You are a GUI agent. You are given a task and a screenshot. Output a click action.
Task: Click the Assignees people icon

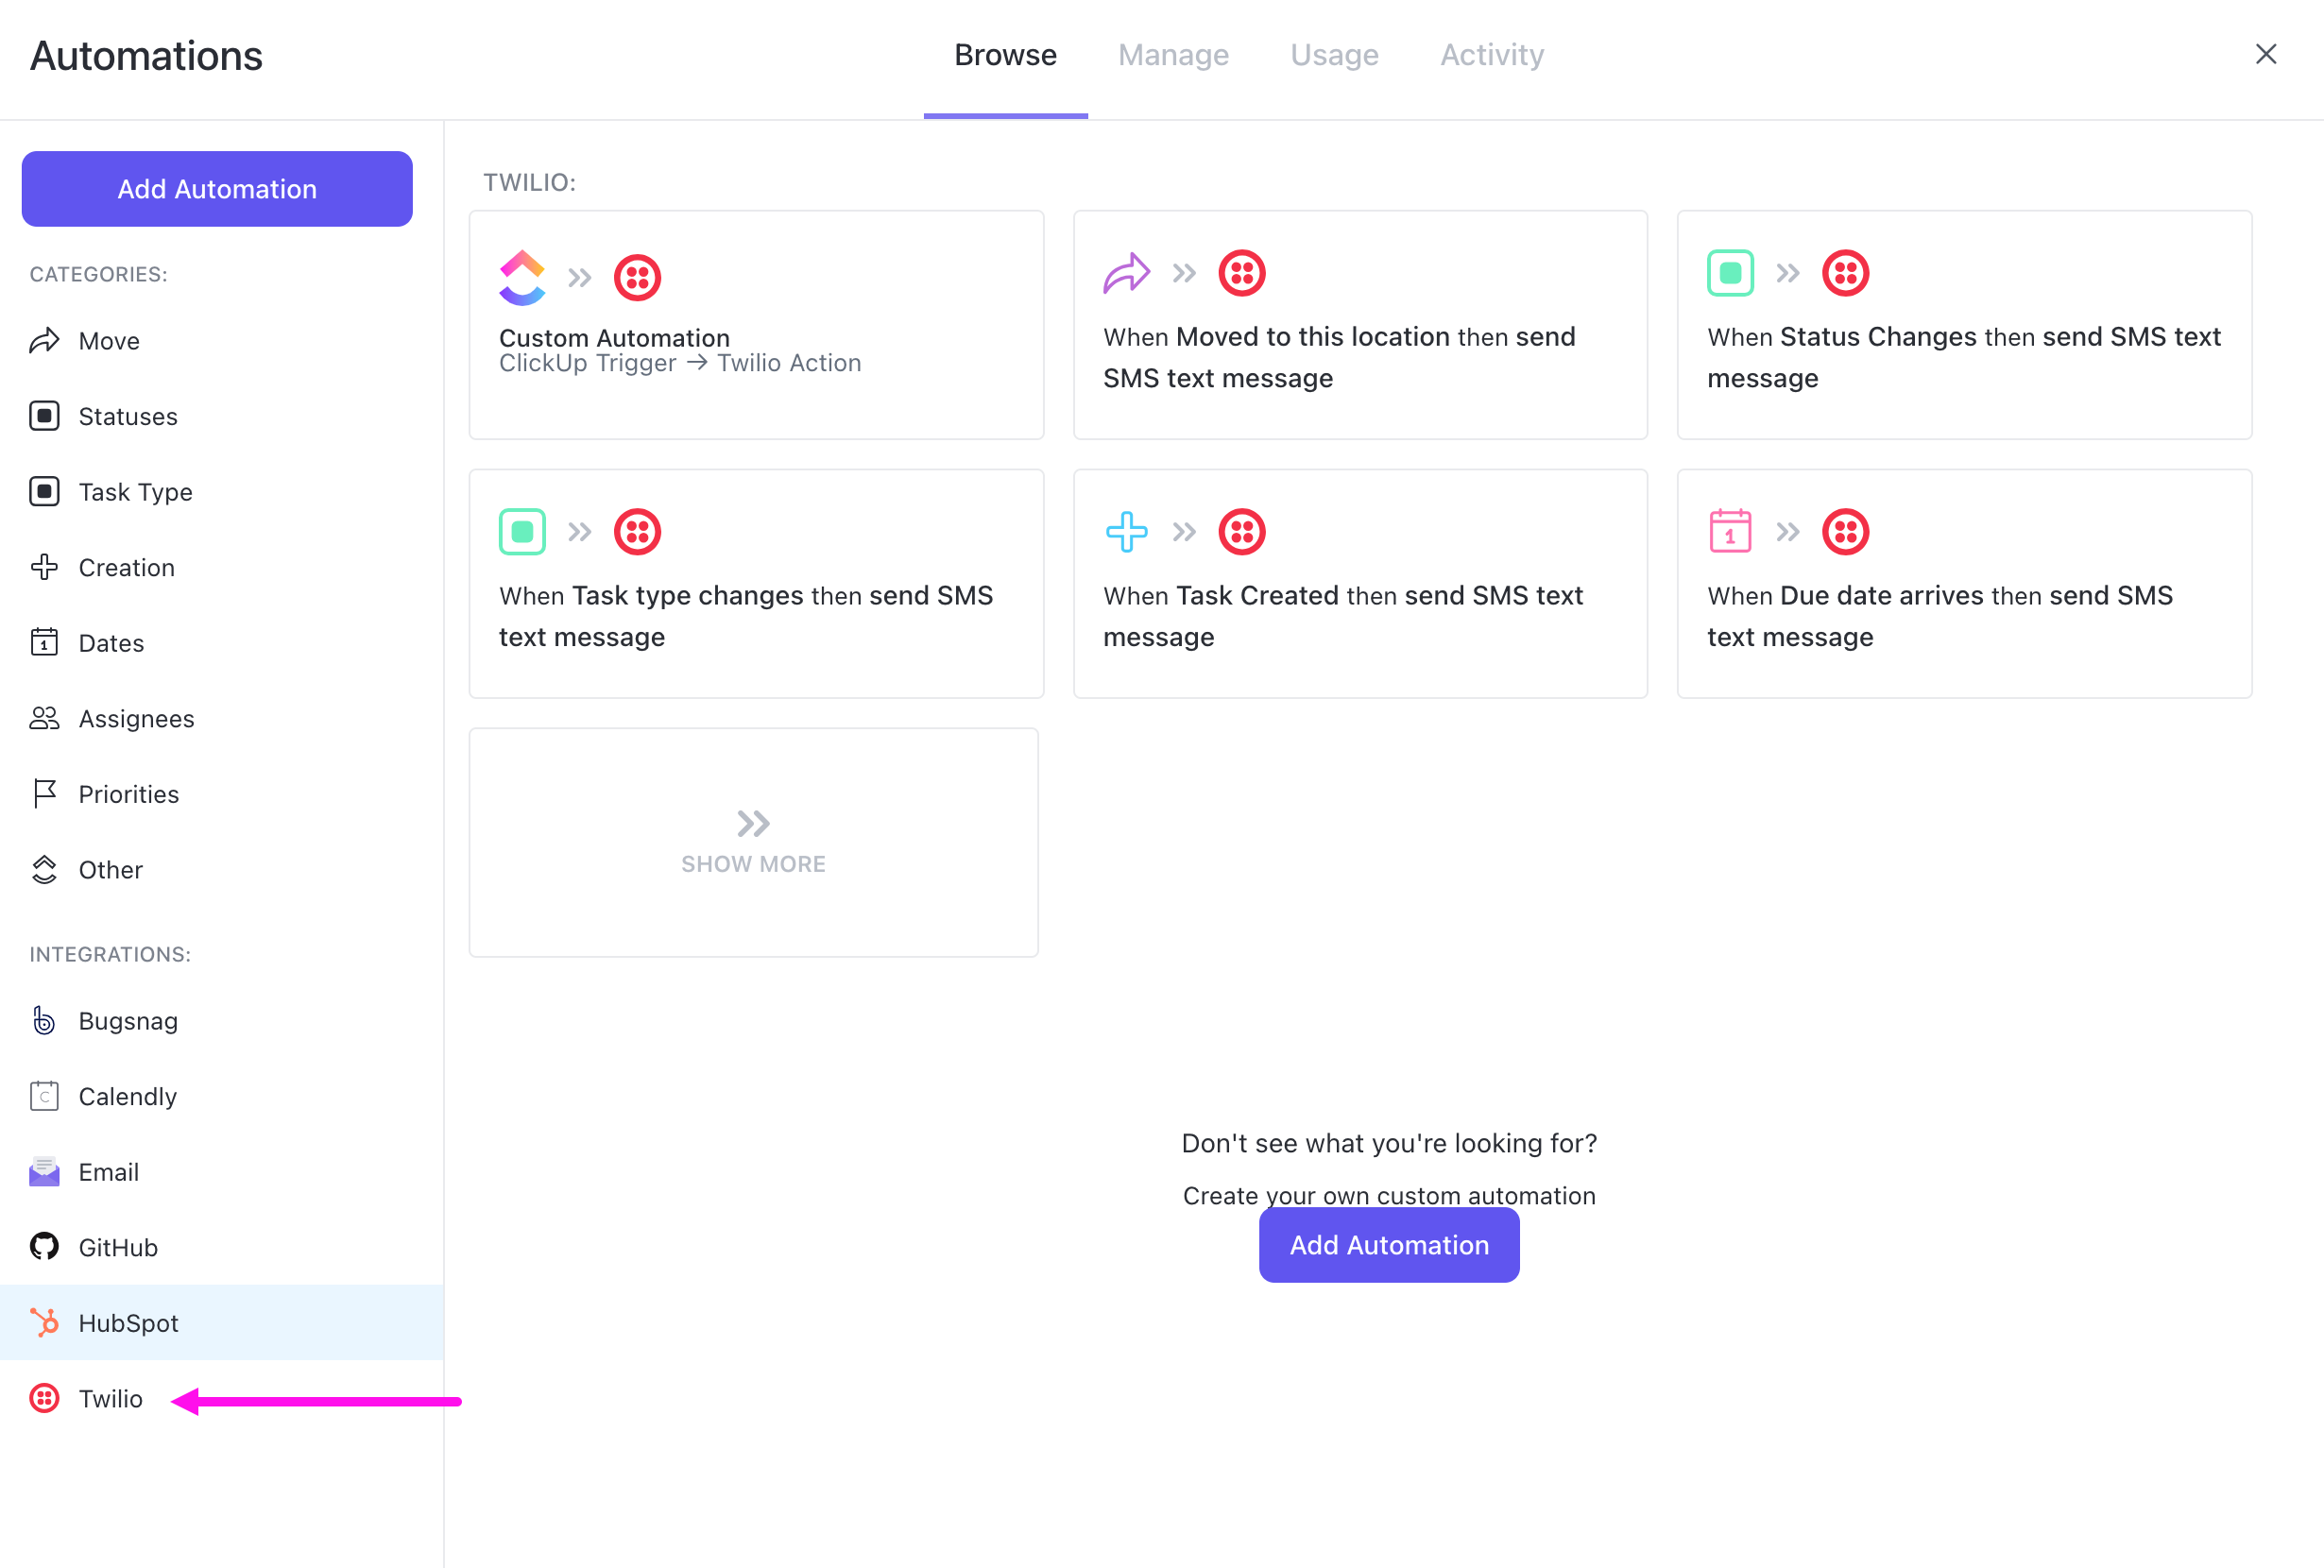pyautogui.click(x=44, y=718)
